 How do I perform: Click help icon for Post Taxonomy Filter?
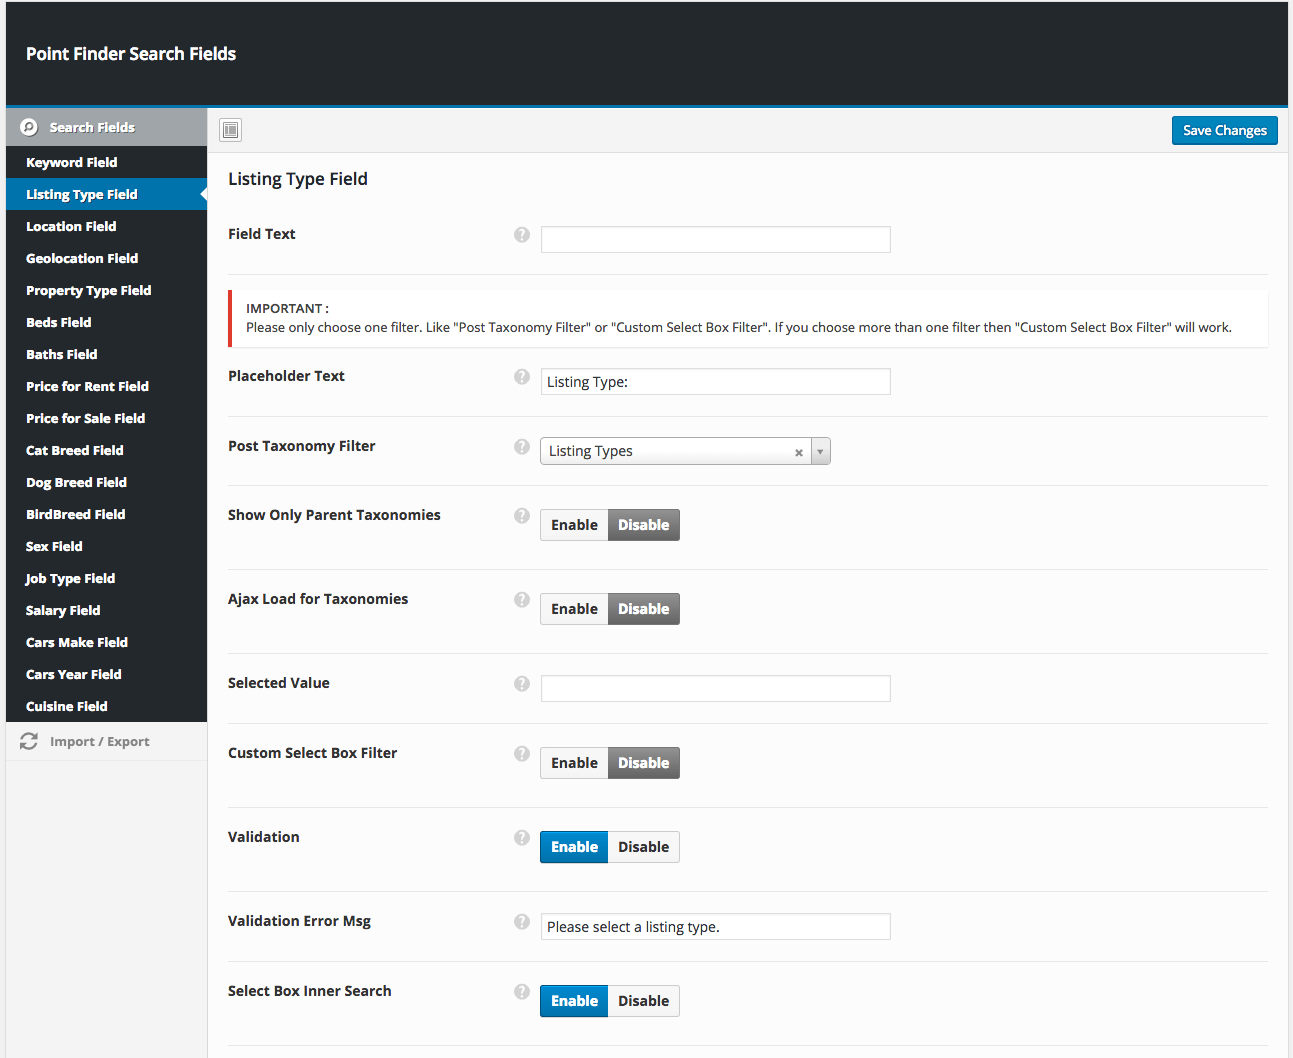(x=522, y=447)
